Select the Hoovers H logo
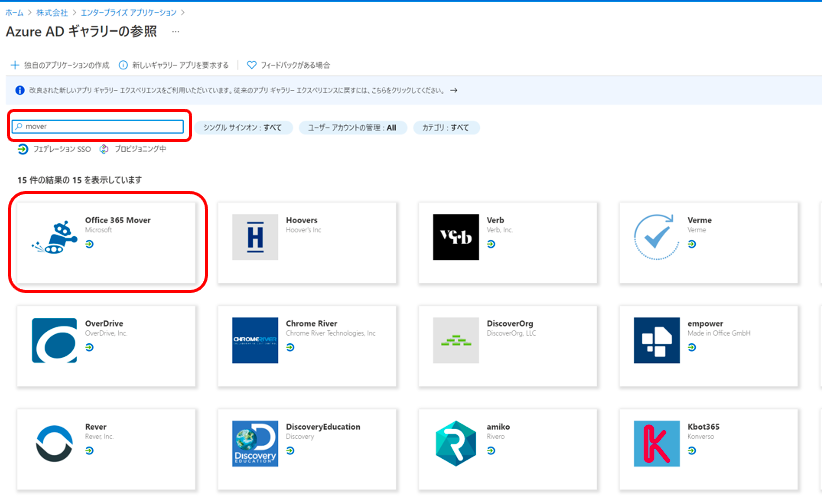 [255, 237]
